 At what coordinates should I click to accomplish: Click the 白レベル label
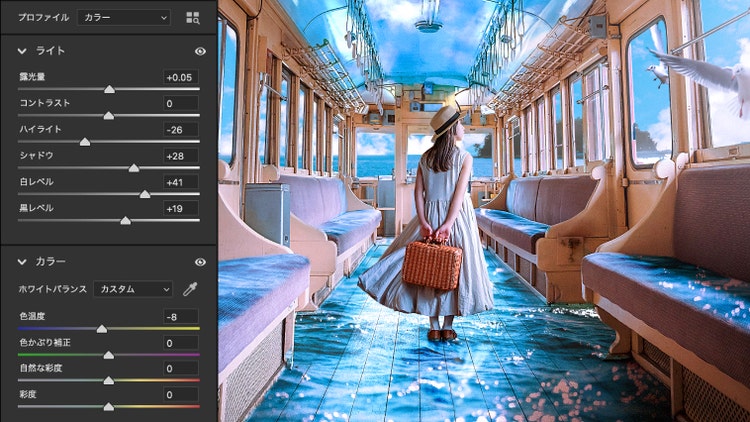pyautogui.click(x=36, y=182)
